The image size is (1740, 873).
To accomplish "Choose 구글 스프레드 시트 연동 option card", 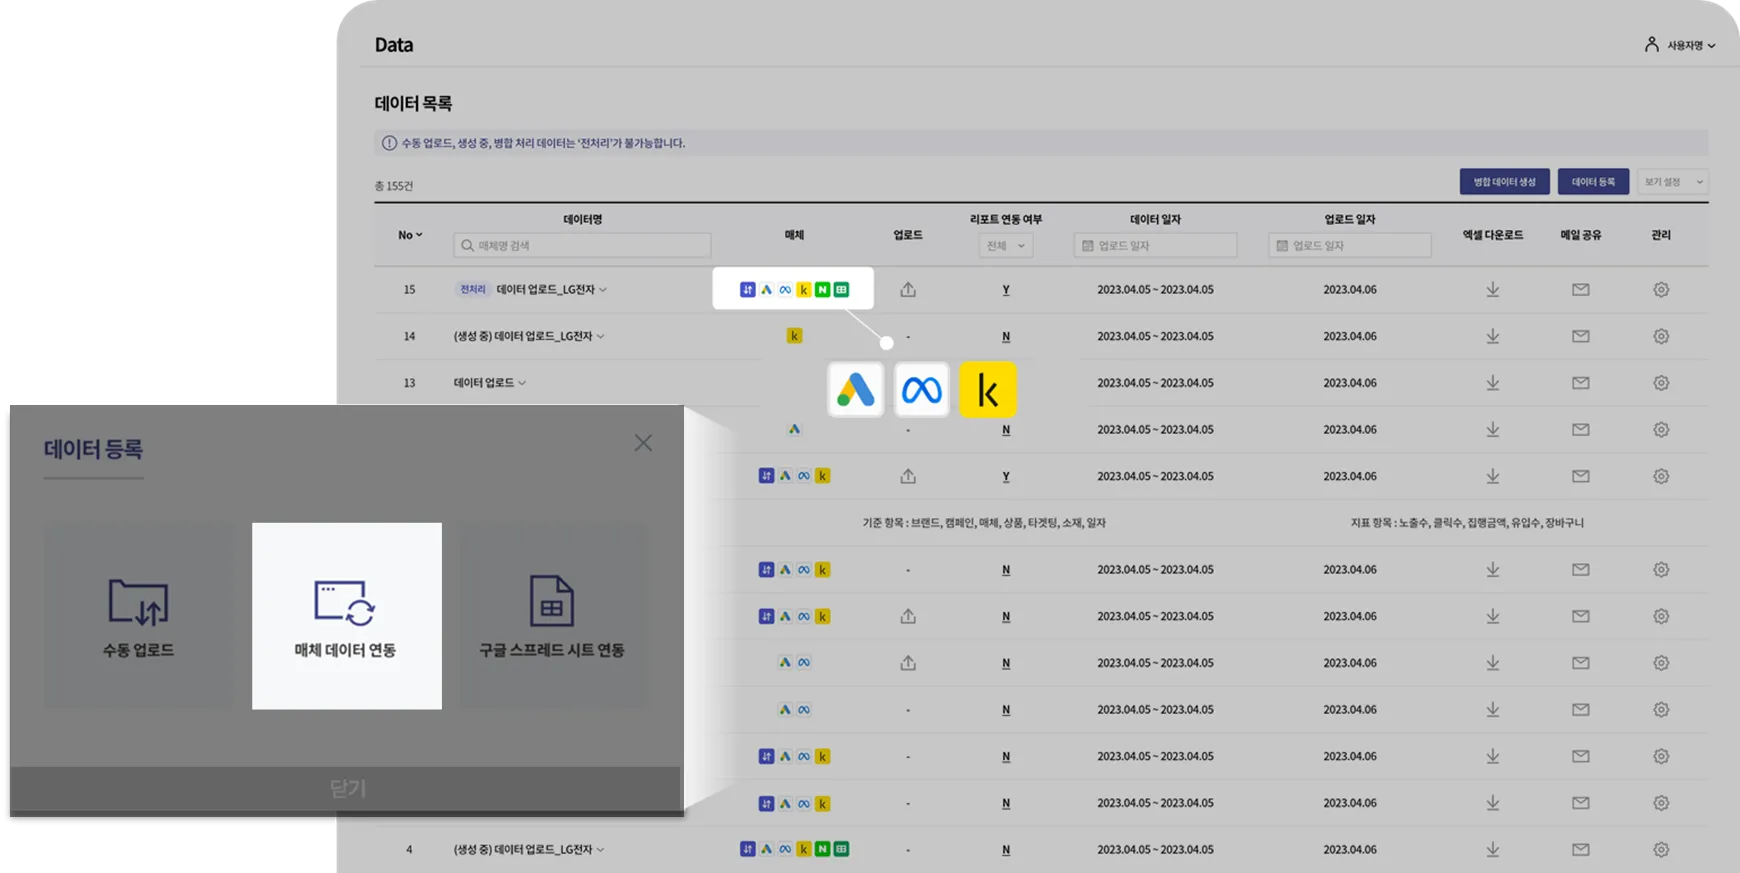I will click(552, 616).
